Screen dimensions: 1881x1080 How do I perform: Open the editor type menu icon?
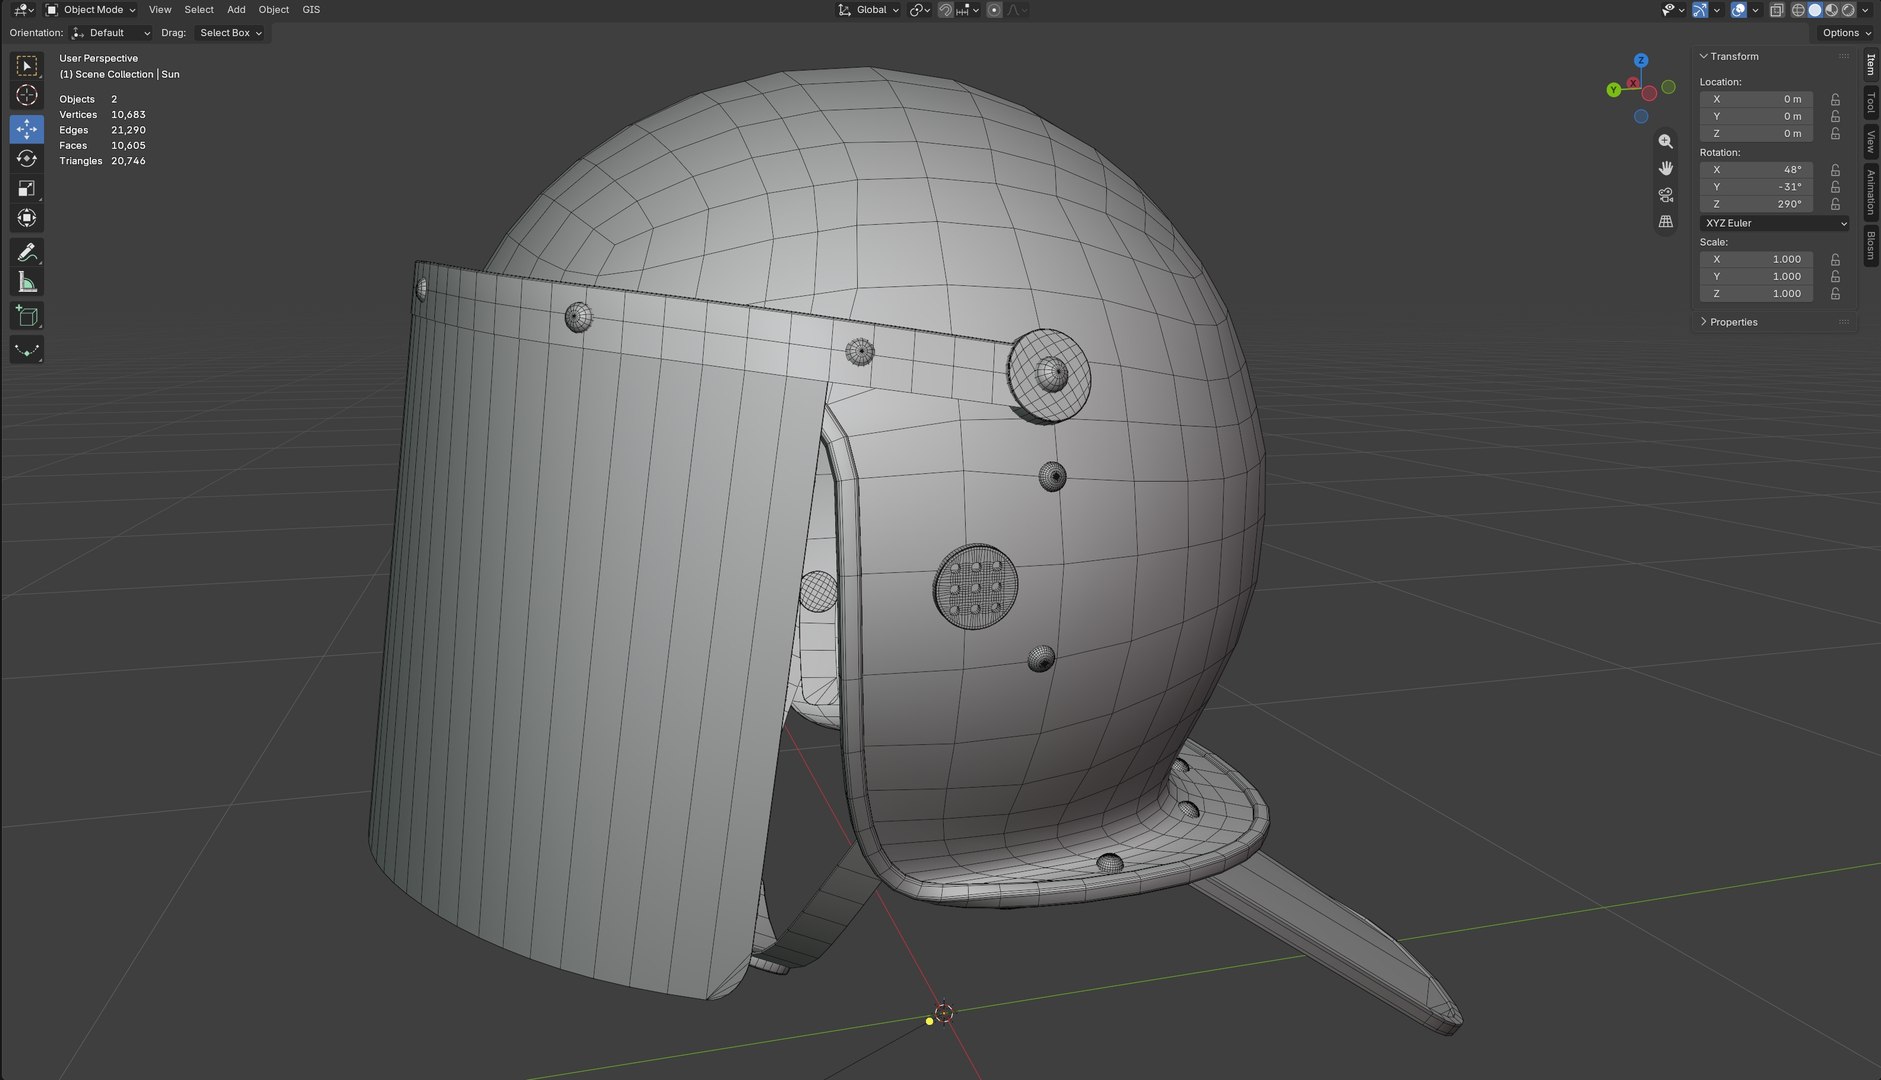coord(23,10)
